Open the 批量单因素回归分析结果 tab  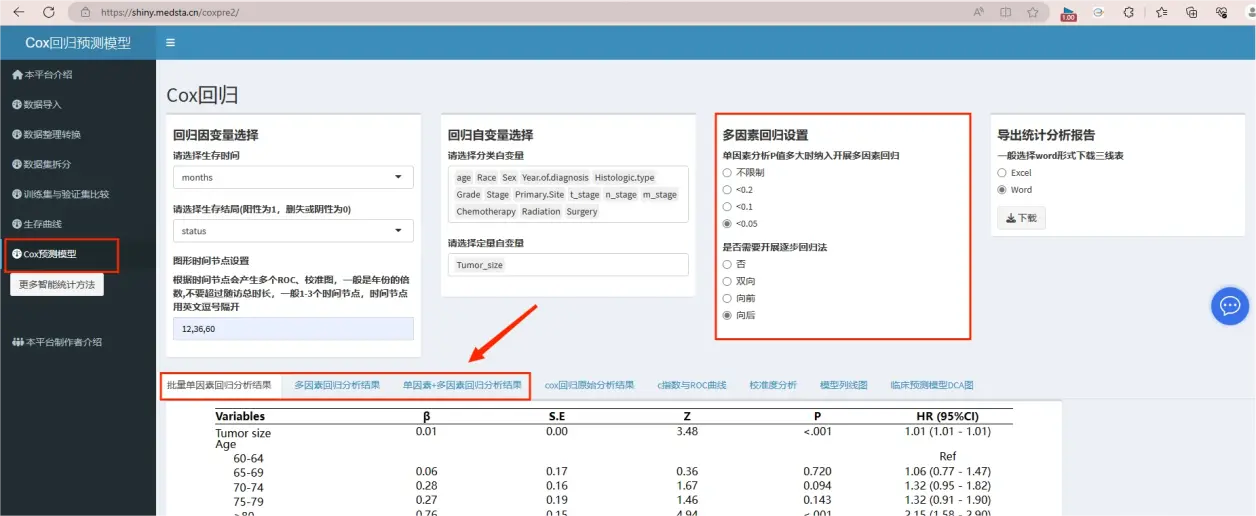(x=219, y=385)
